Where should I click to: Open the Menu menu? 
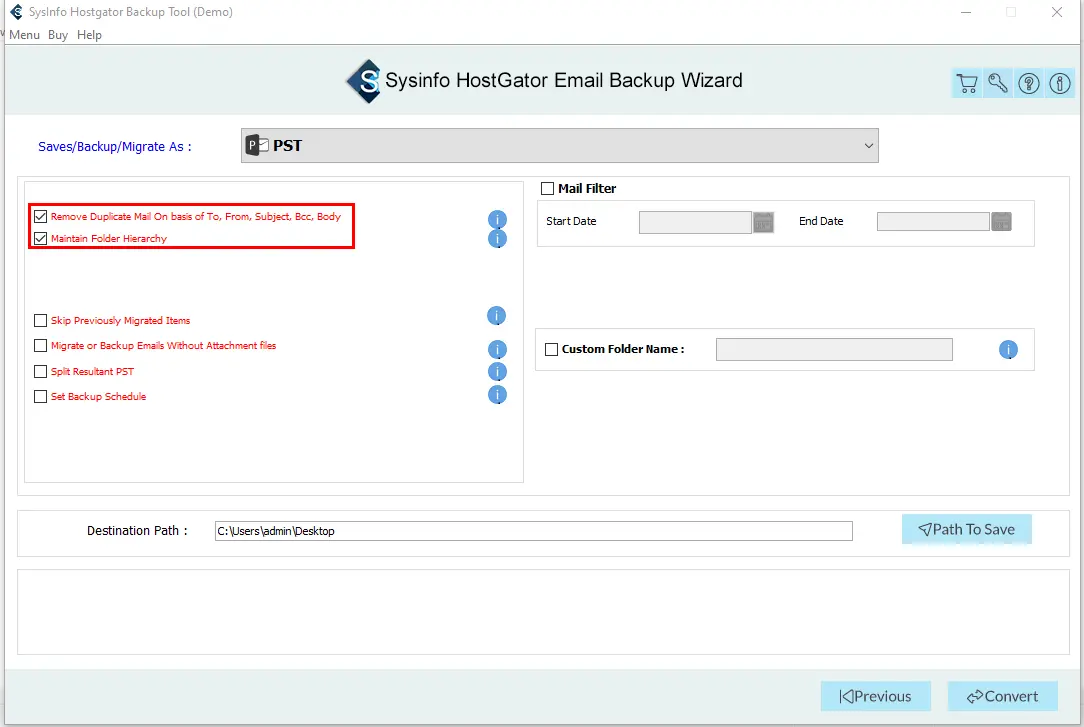coord(24,35)
